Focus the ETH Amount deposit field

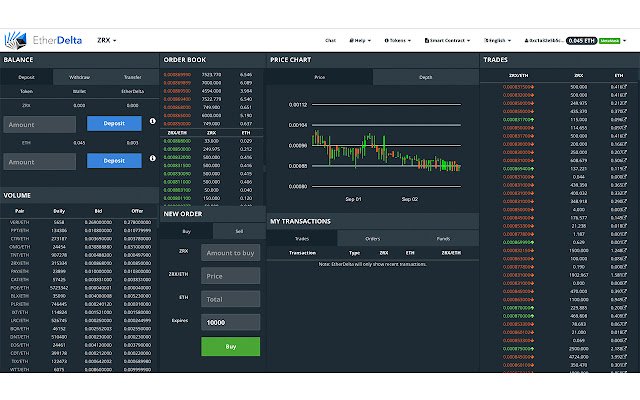point(40,162)
